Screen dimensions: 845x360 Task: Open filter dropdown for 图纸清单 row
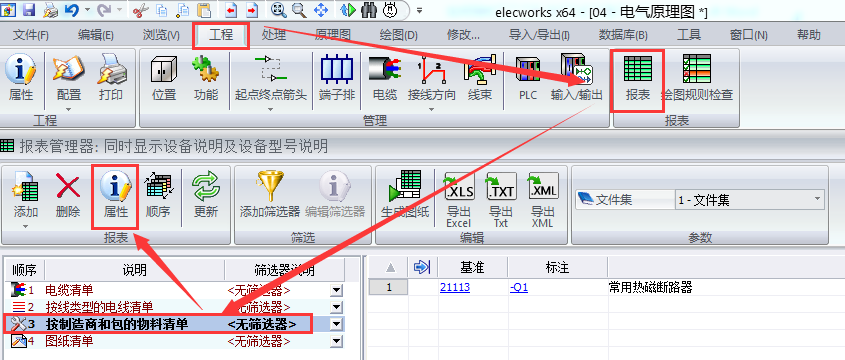(336, 341)
